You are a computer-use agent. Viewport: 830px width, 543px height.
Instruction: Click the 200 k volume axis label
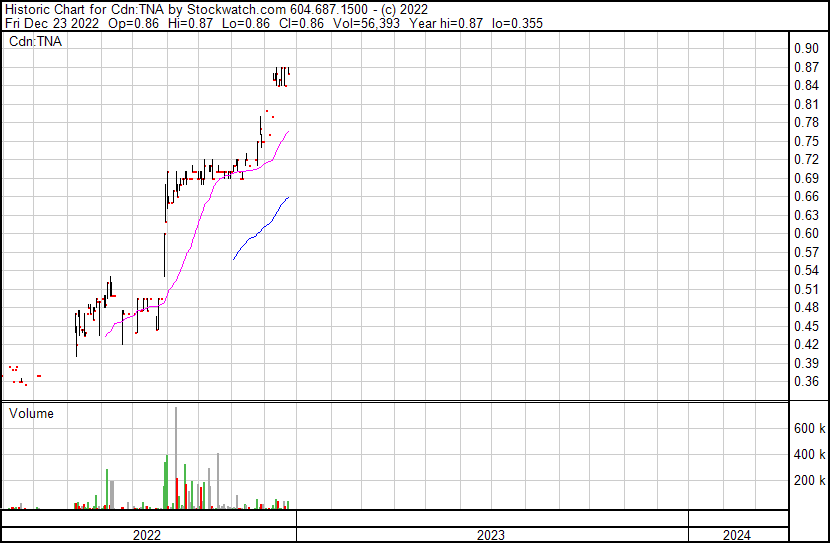coord(809,480)
